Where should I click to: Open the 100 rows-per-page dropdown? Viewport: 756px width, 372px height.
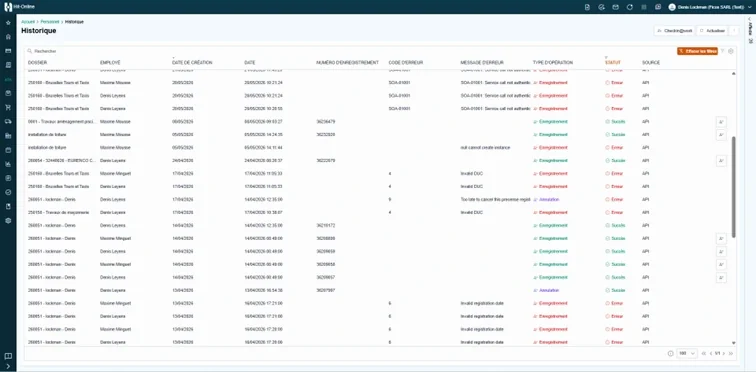[x=687, y=354]
